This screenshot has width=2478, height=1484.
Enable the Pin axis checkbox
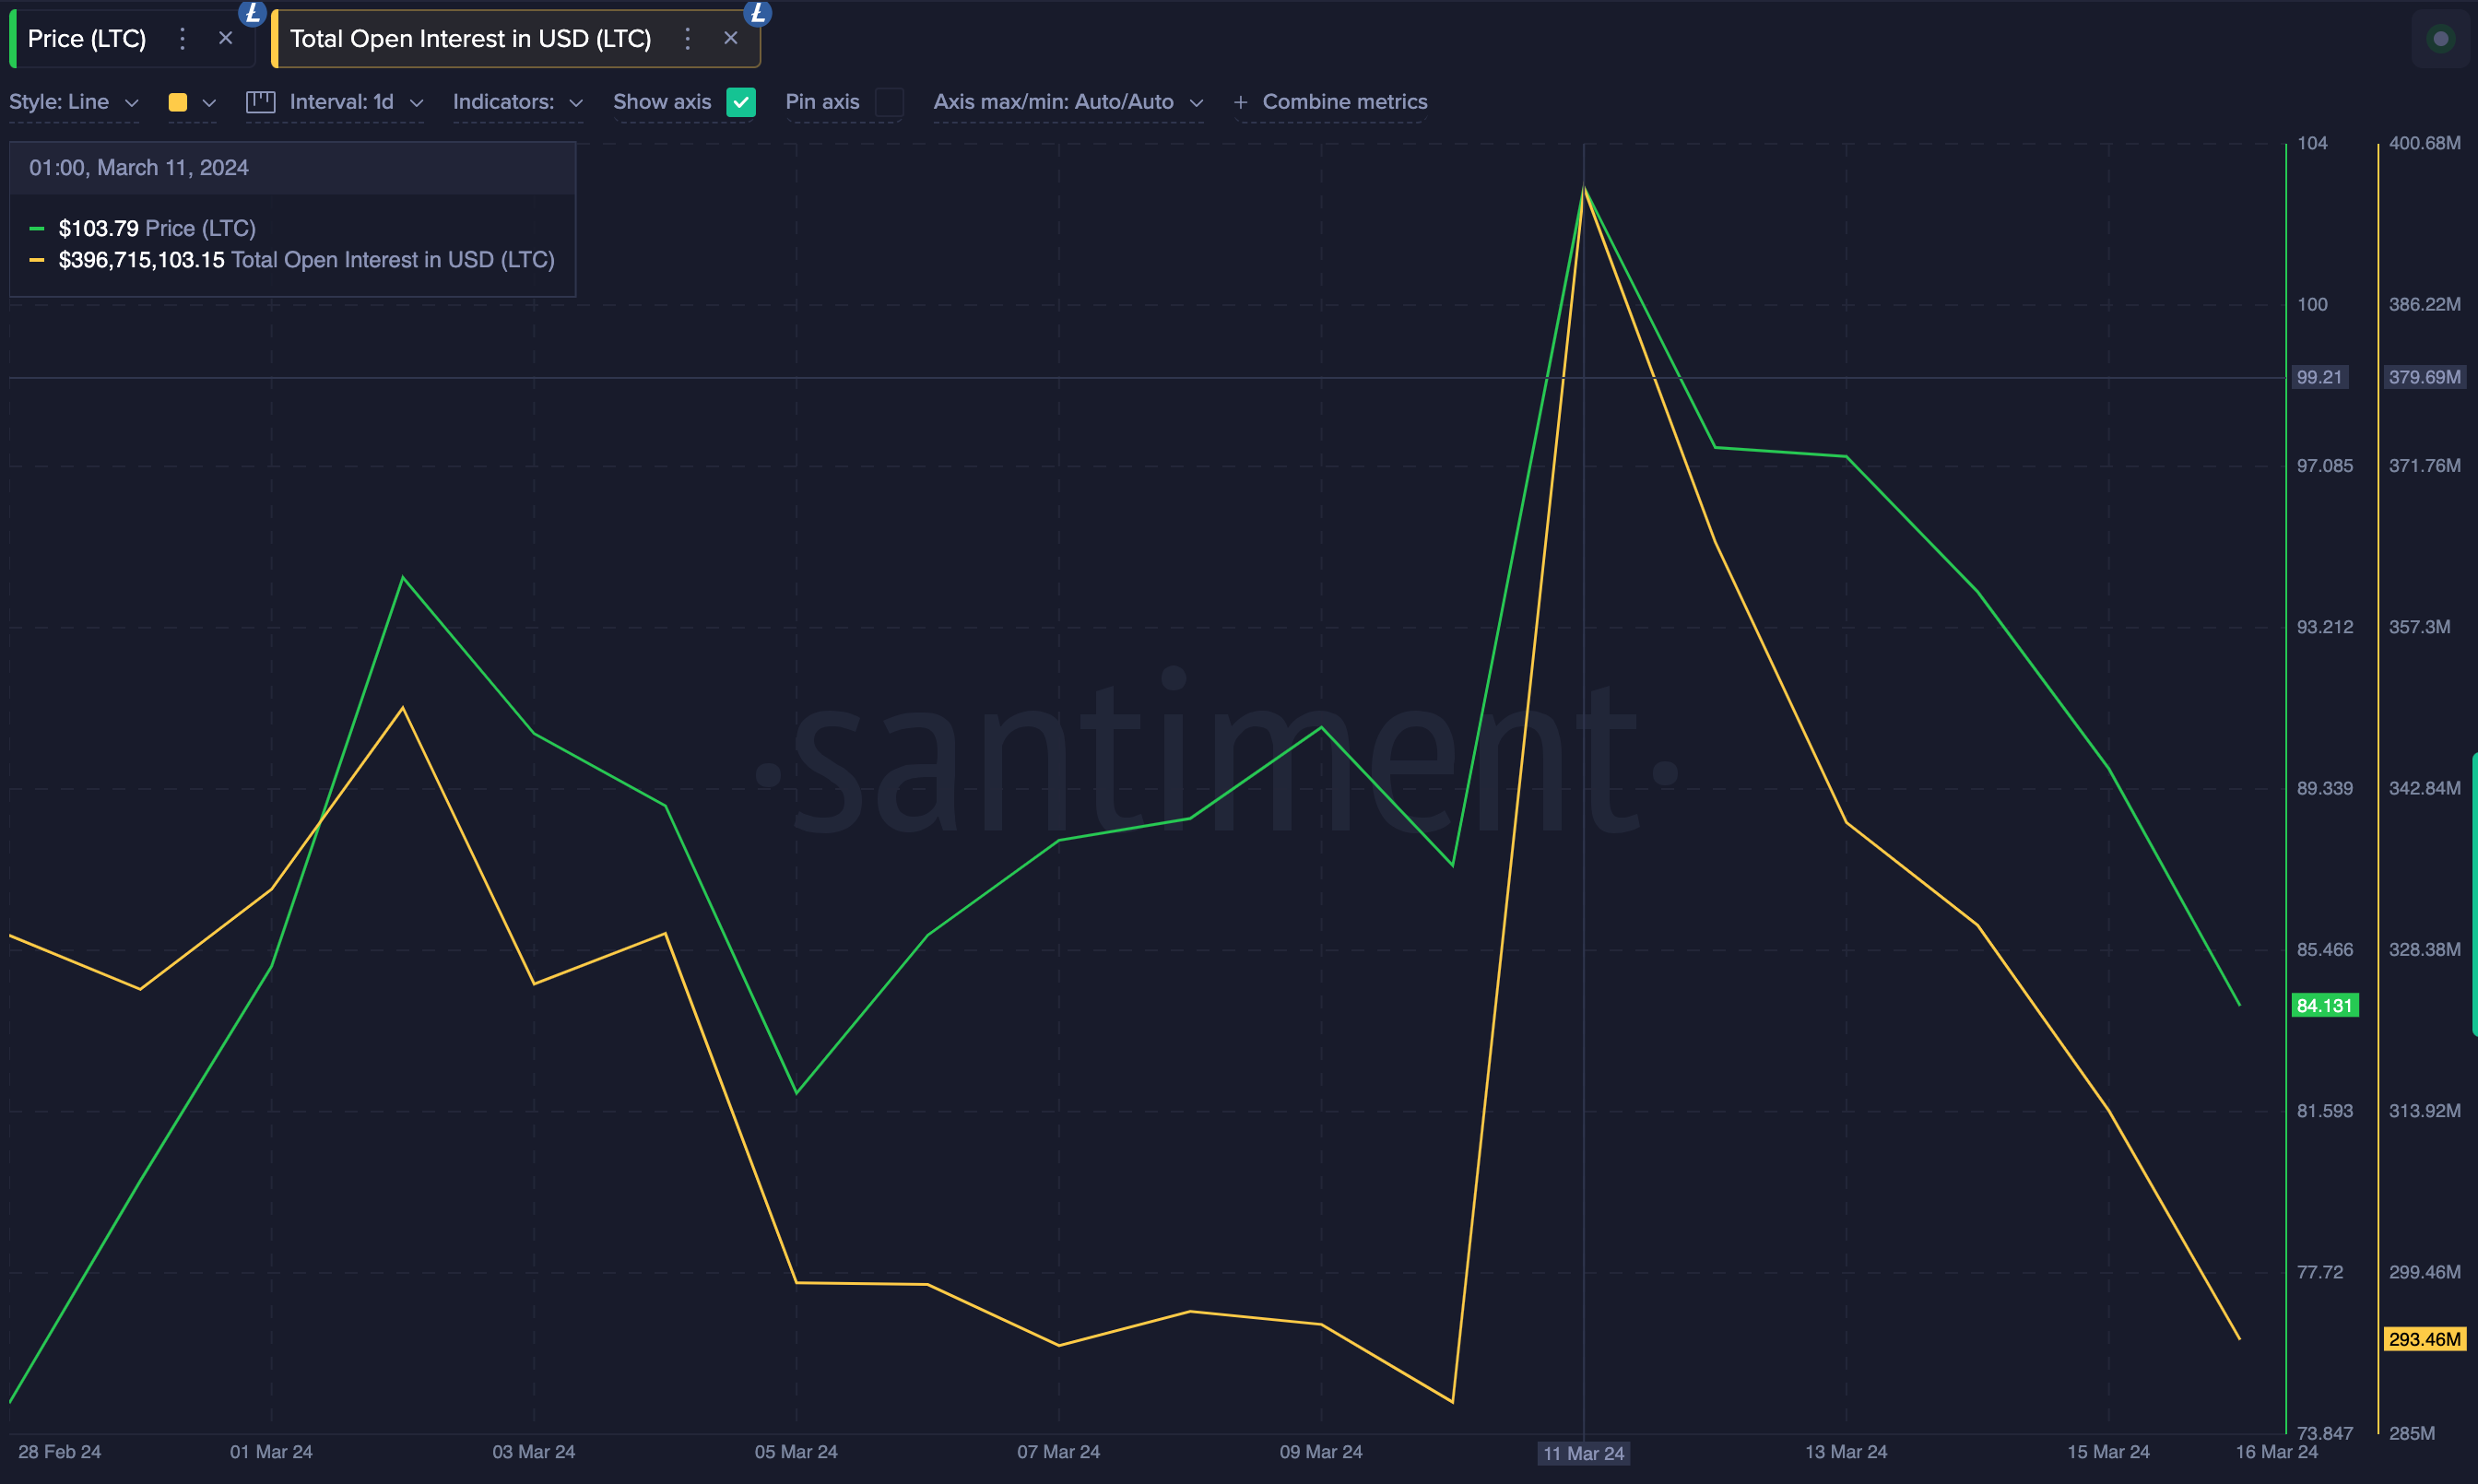pyautogui.click(x=889, y=102)
